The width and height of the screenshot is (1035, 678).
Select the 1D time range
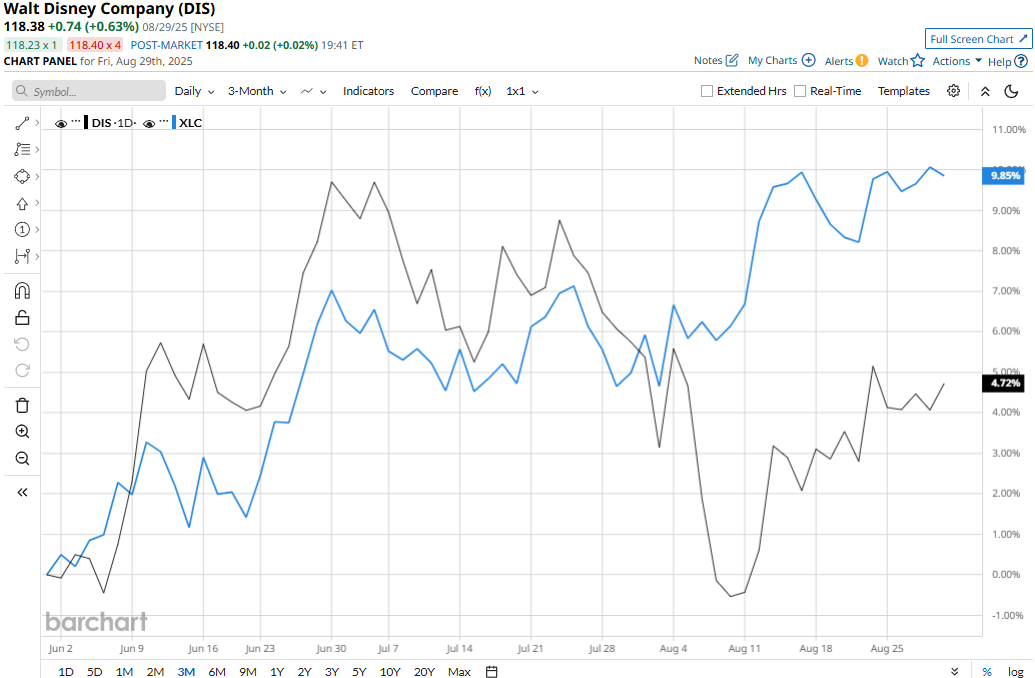pos(65,671)
